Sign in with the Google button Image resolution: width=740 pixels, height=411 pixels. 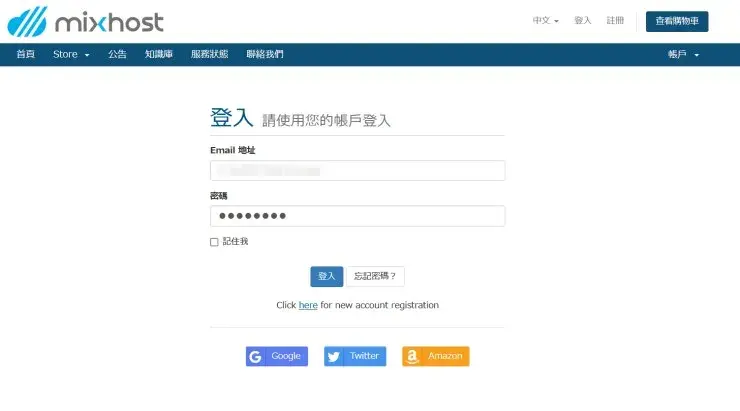[x=277, y=356]
